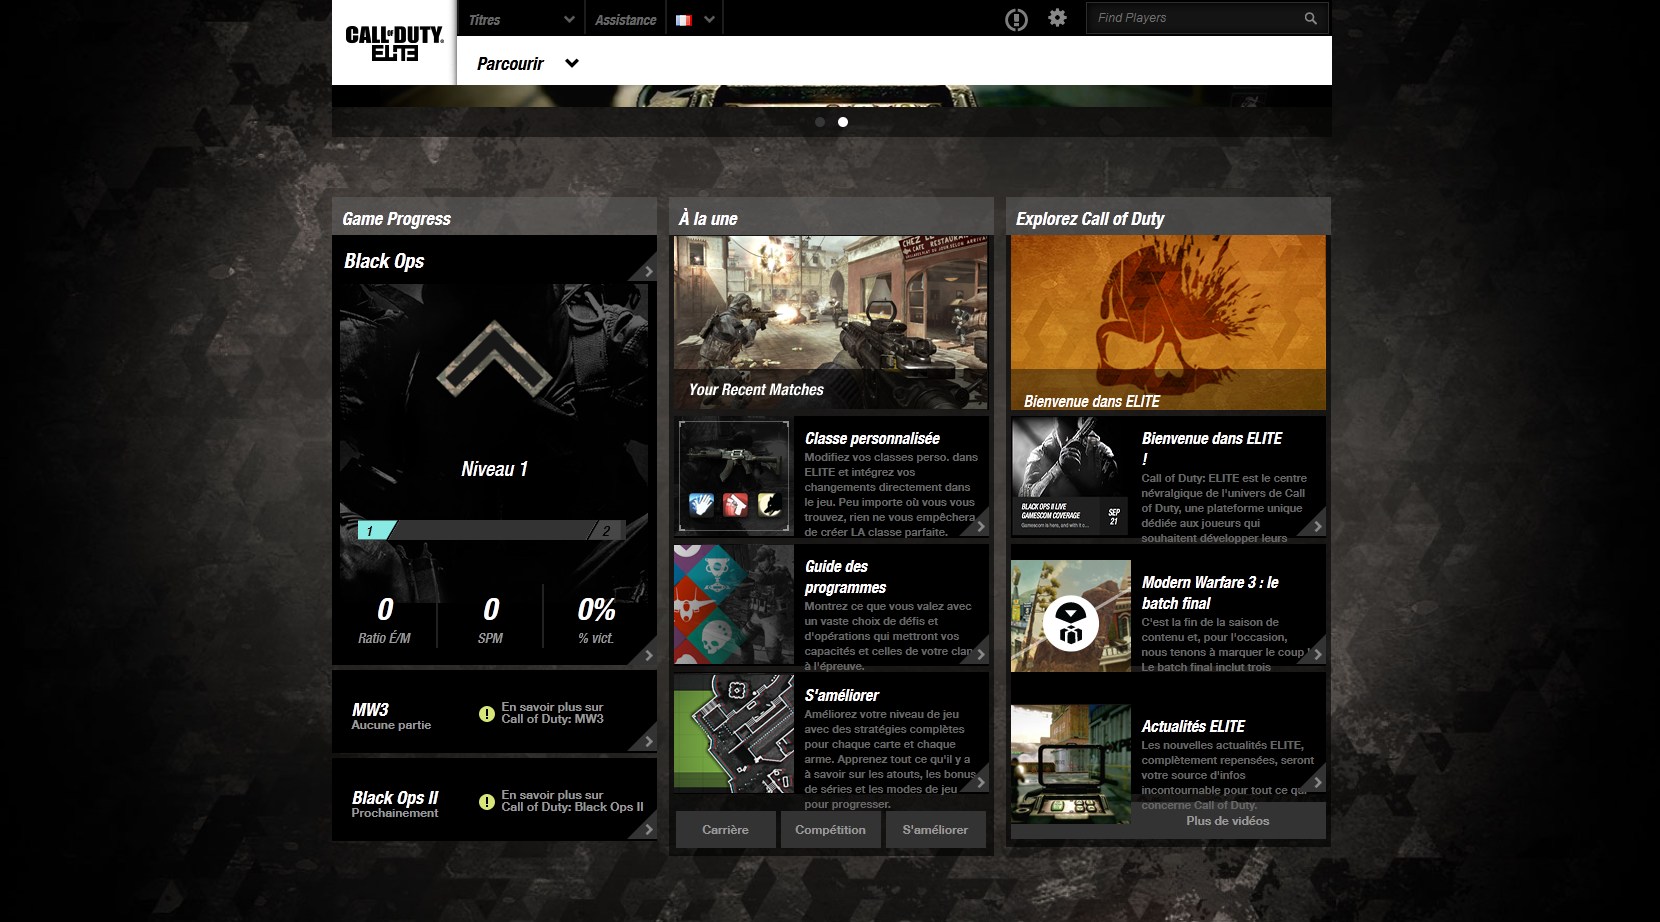Switch to the S'améliorer tab
Screen dimensions: 1660x922
point(935,829)
